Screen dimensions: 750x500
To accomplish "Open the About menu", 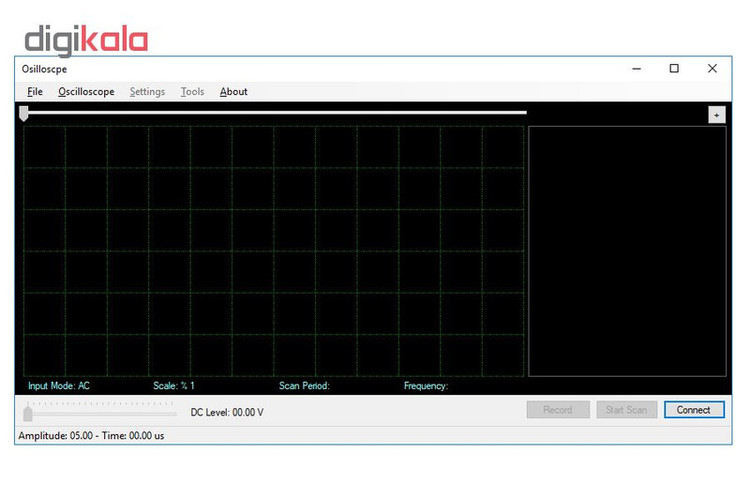I will tap(233, 91).
